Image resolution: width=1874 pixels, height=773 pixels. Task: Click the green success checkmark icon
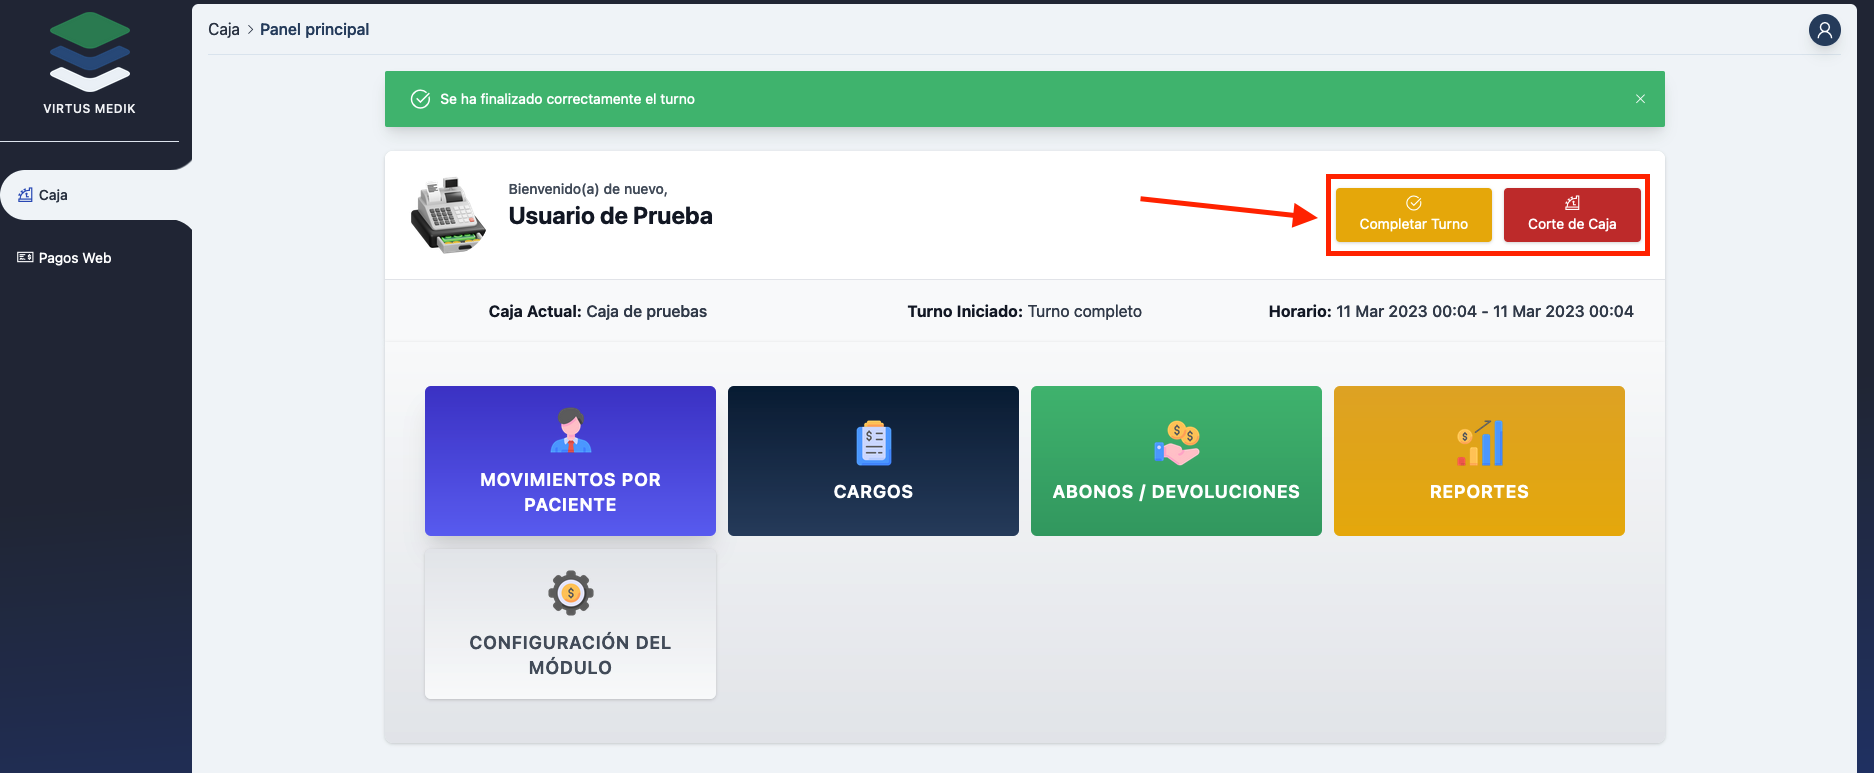(421, 99)
